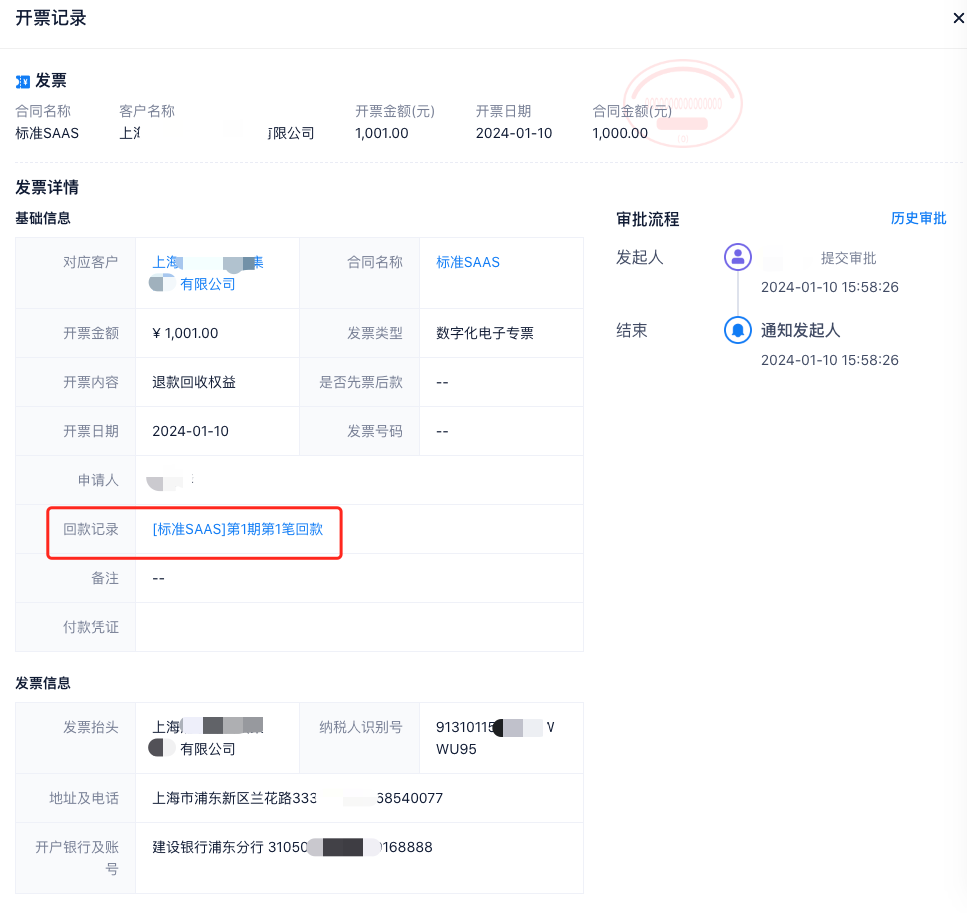Open the 历史审批 link

click(918, 218)
